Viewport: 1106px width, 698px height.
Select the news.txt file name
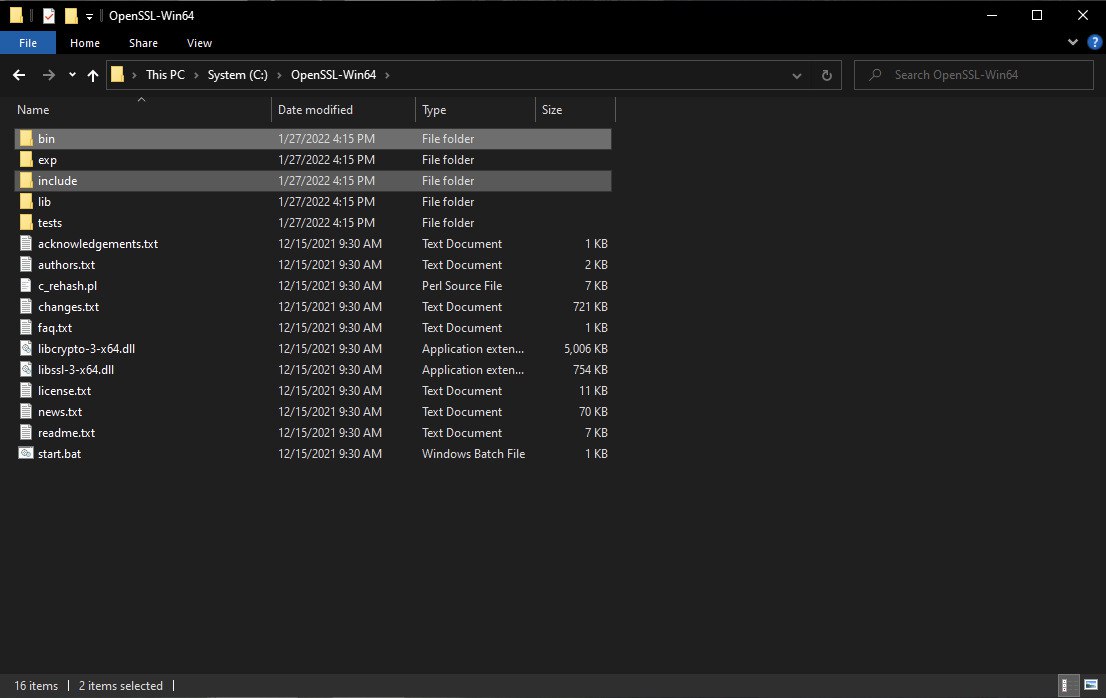(x=60, y=412)
